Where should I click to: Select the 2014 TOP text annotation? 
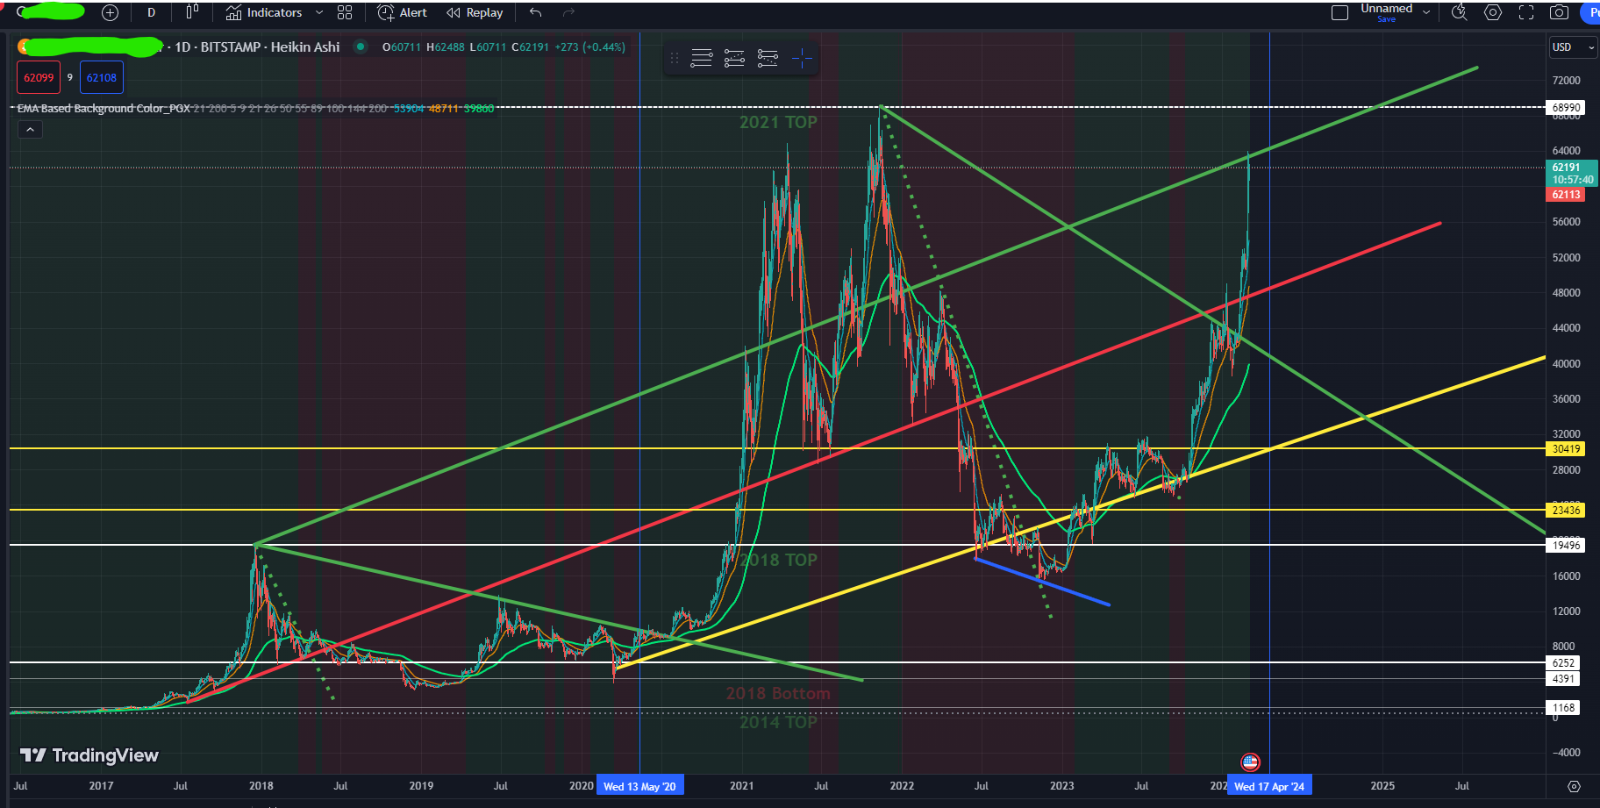pos(778,722)
